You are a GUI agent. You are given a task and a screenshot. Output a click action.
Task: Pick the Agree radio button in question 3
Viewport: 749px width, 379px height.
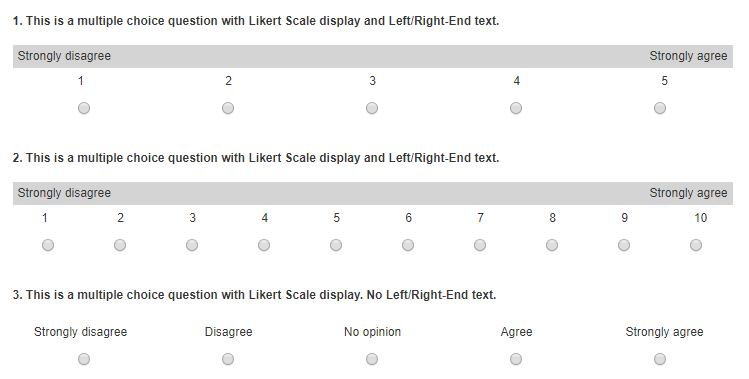[516, 359]
